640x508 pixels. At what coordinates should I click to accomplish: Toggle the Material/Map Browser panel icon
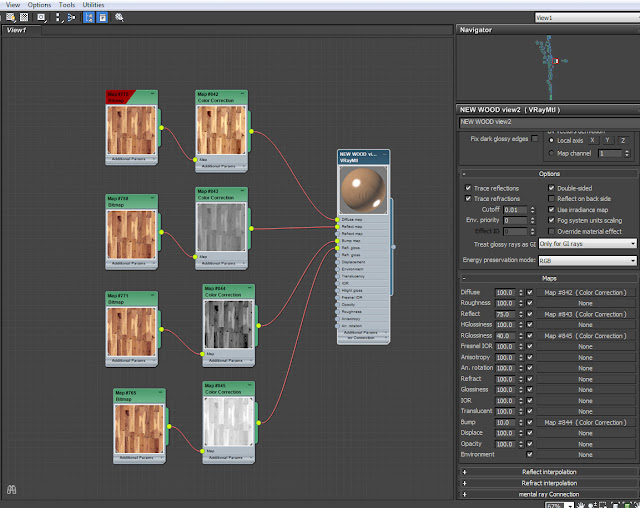(89, 18)
